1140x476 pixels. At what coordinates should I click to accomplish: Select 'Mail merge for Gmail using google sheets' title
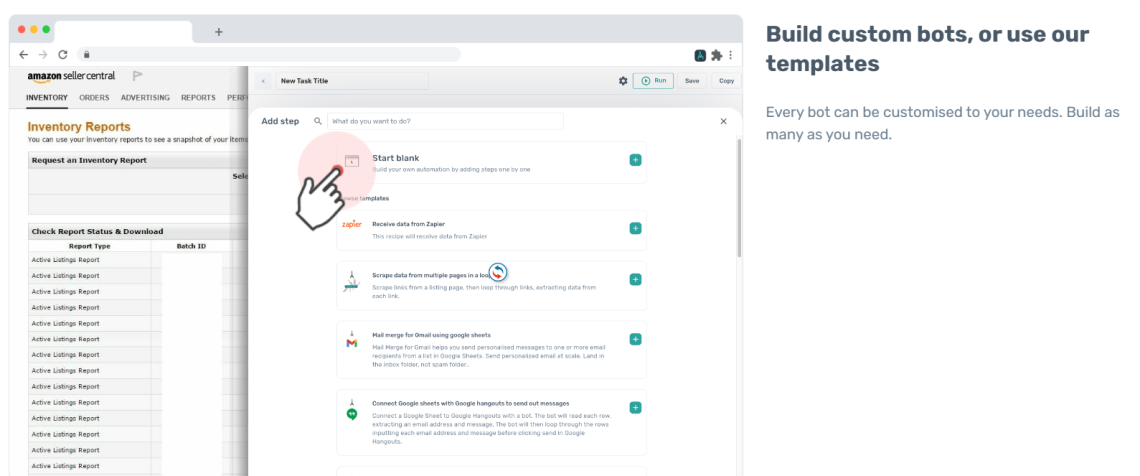431,335
